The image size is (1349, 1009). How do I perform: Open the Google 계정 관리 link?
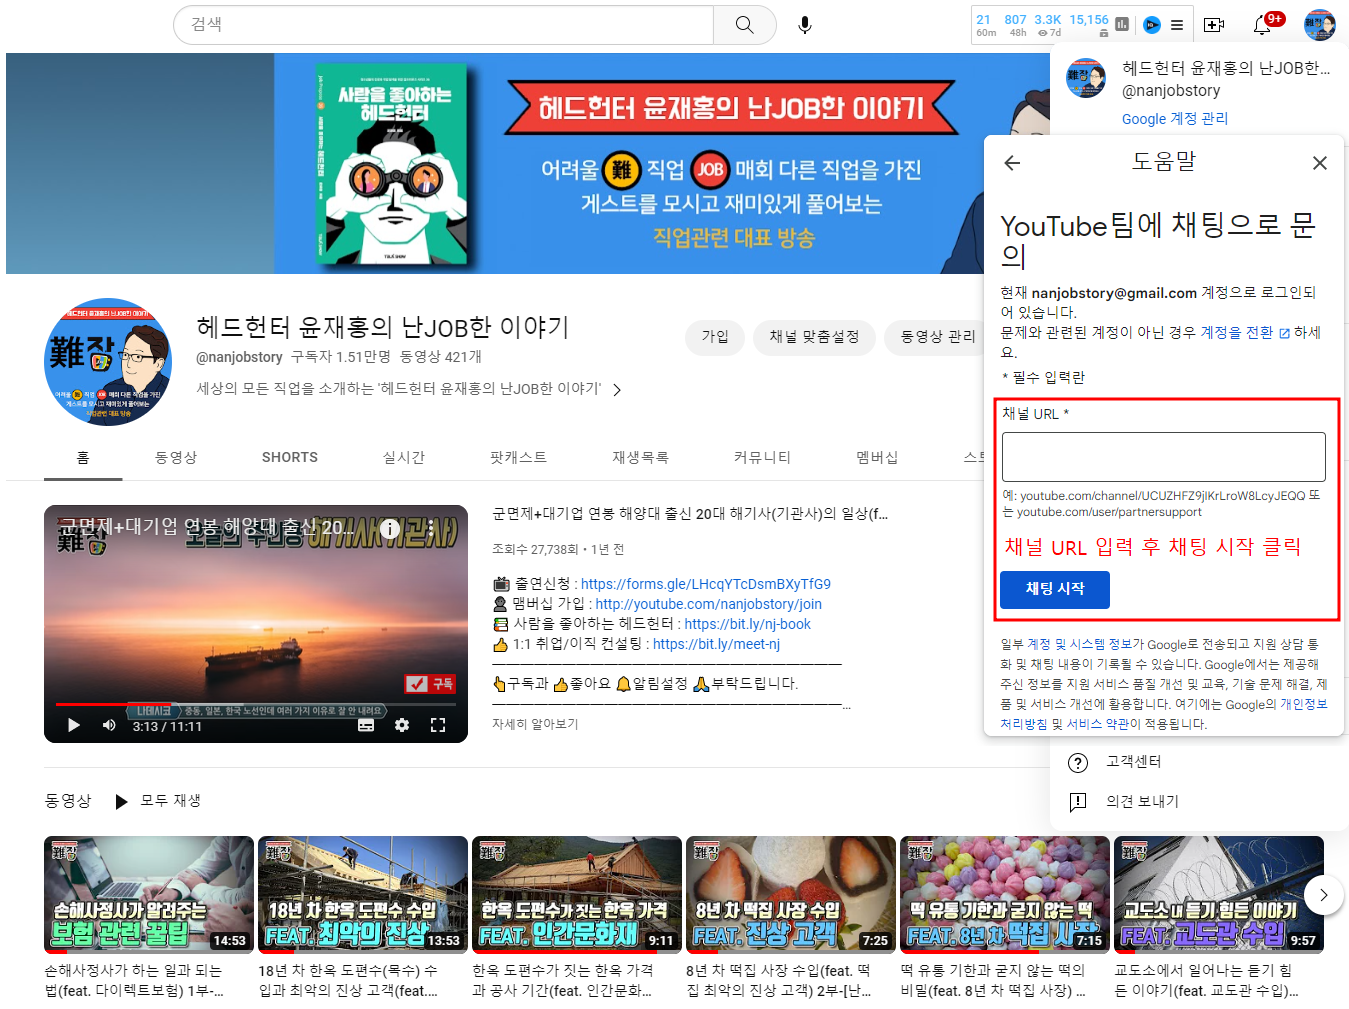pos(1175,119)
